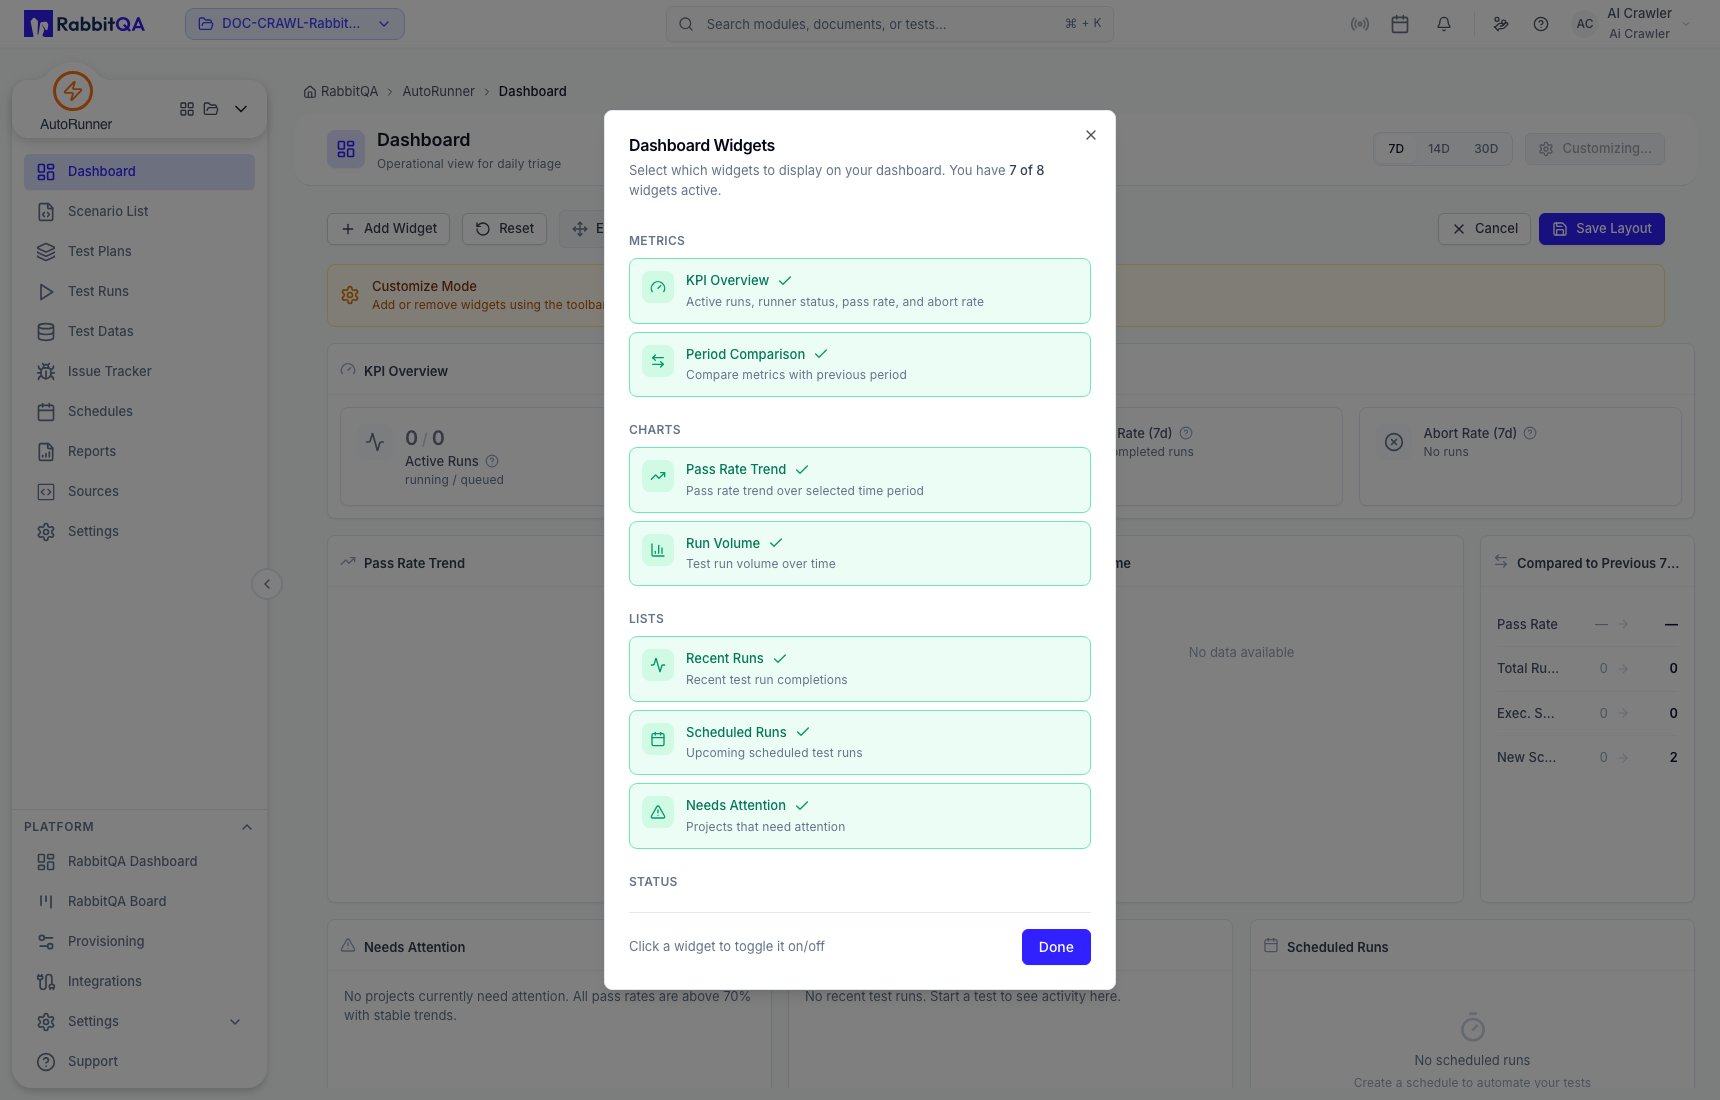Open Dashboard in the sidebar

tap(139, 172)
